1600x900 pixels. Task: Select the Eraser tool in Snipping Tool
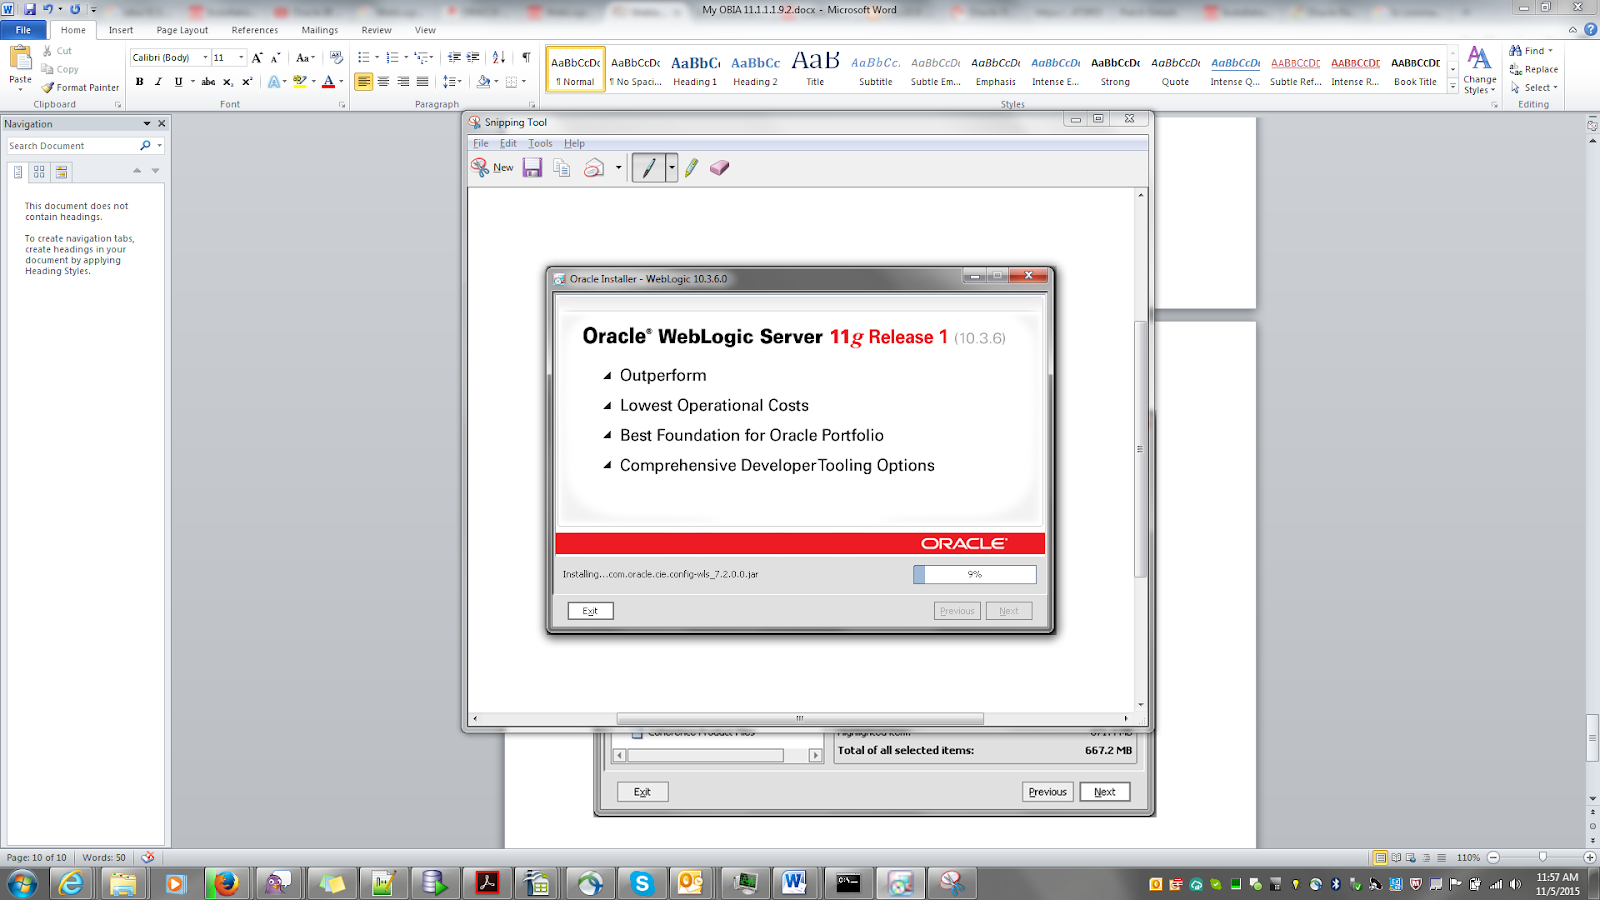point(720,168)
